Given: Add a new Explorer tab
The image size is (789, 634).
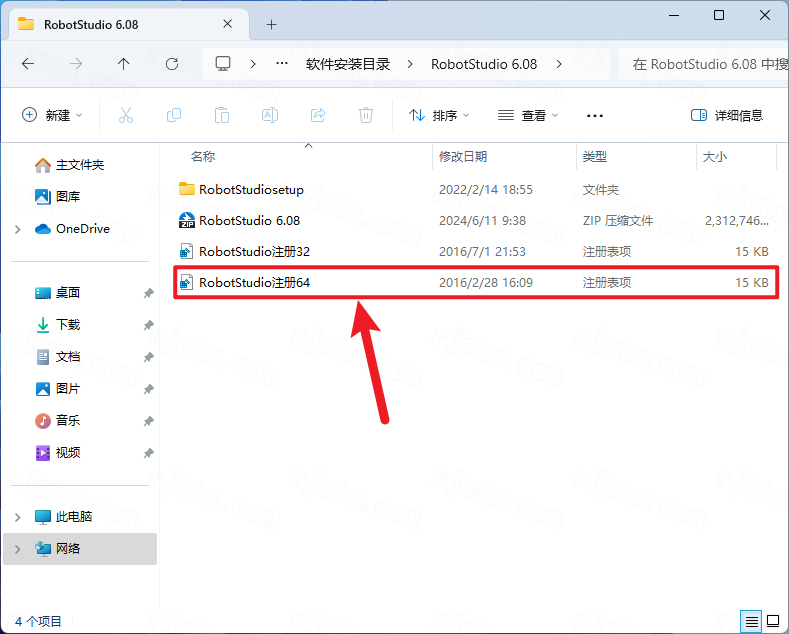Looking at the screenshot, I should click(x=272, y=24).
